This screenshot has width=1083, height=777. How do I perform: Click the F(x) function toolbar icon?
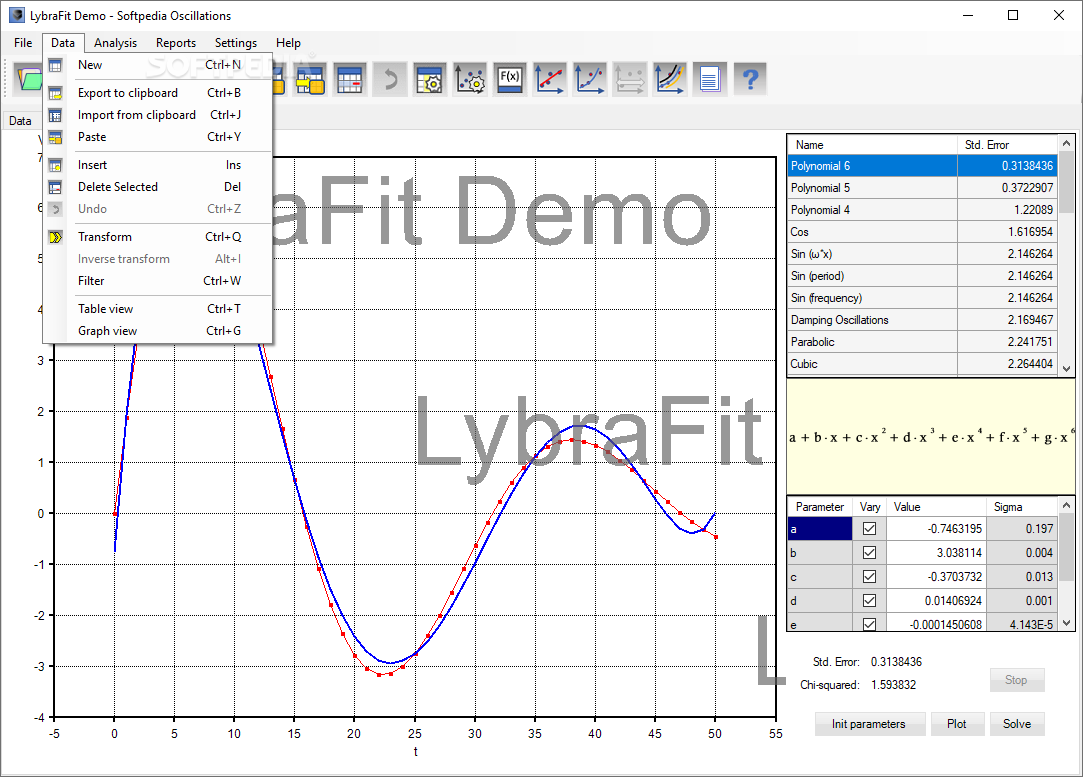pyautogui.click(x=510, y=79)
